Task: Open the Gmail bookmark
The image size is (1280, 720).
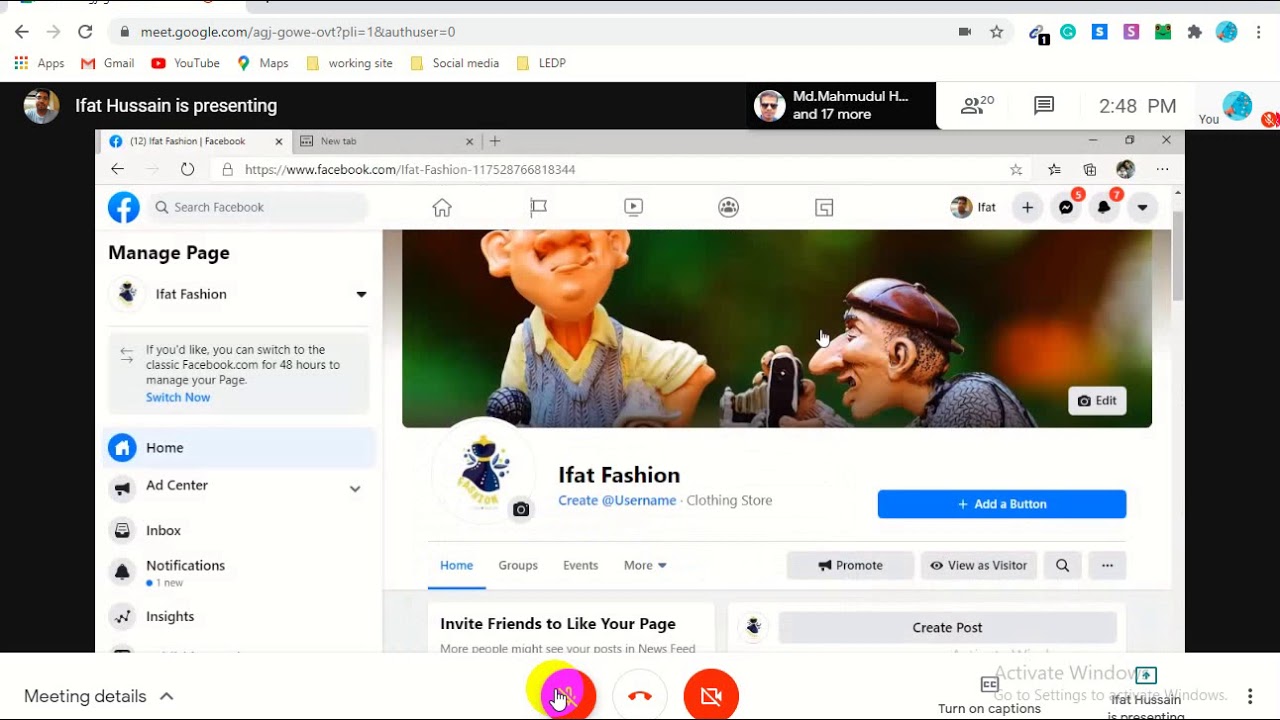Action: [107, 63]
